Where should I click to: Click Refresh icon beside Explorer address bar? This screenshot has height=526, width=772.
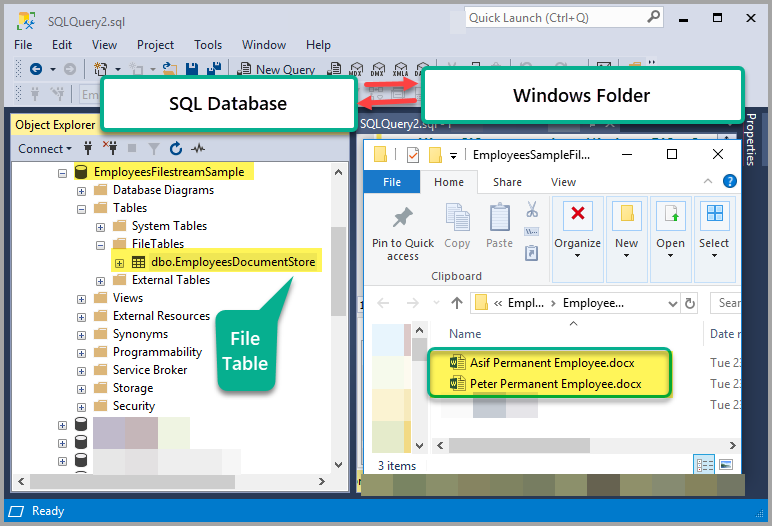[690, 303]
